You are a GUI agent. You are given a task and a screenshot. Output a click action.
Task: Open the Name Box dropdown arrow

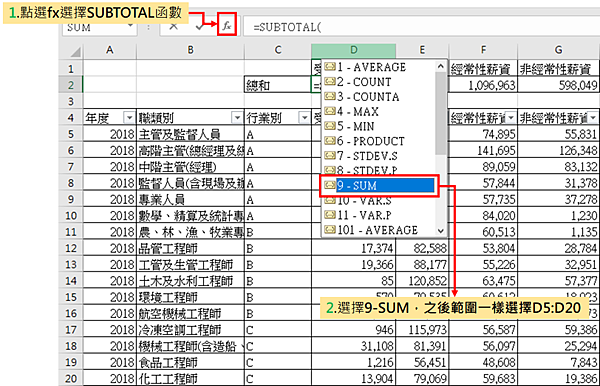(130, 26)
